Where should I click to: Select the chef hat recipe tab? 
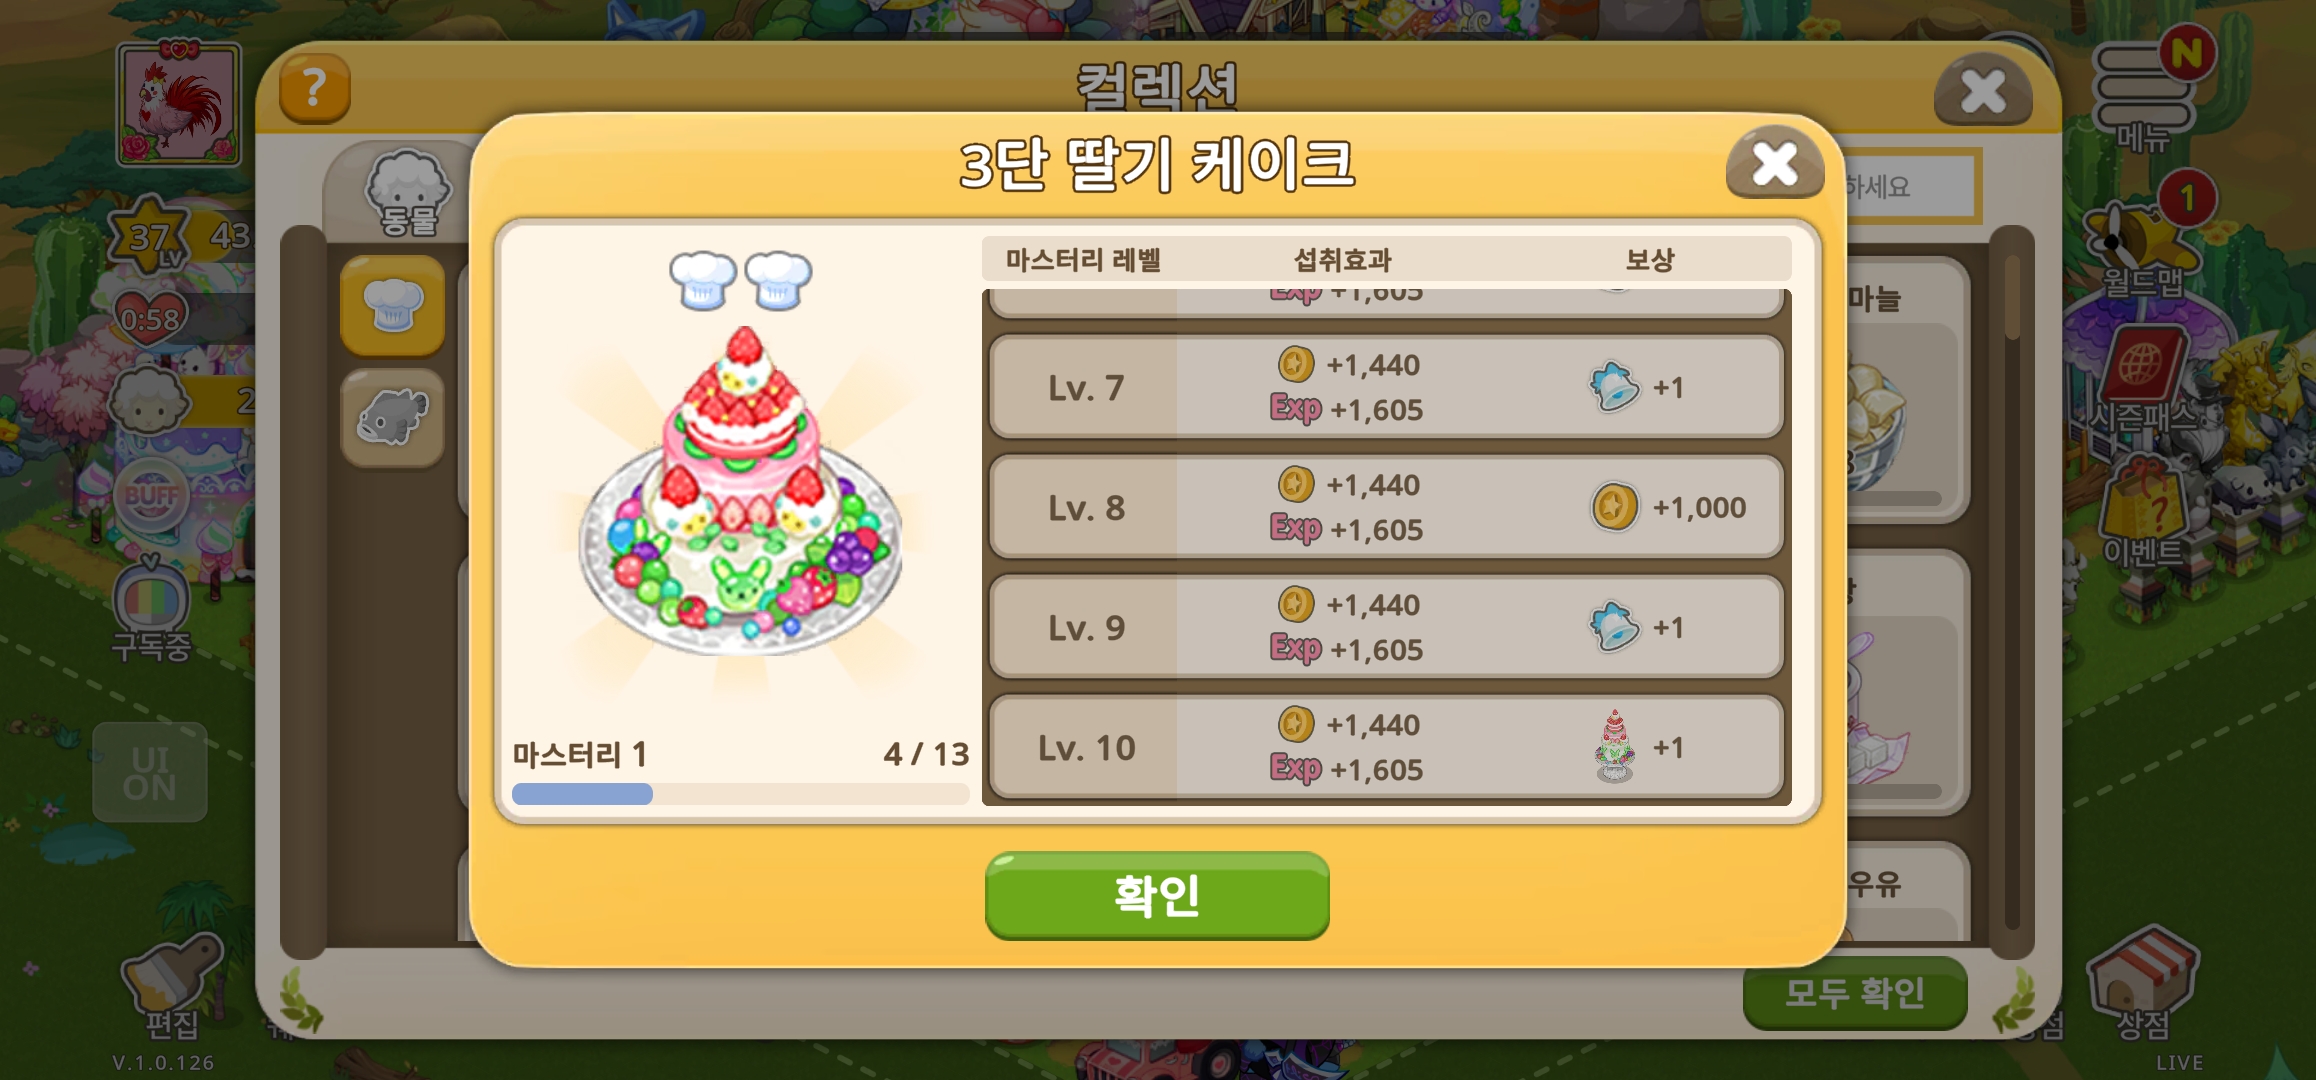tap(392, 305)
